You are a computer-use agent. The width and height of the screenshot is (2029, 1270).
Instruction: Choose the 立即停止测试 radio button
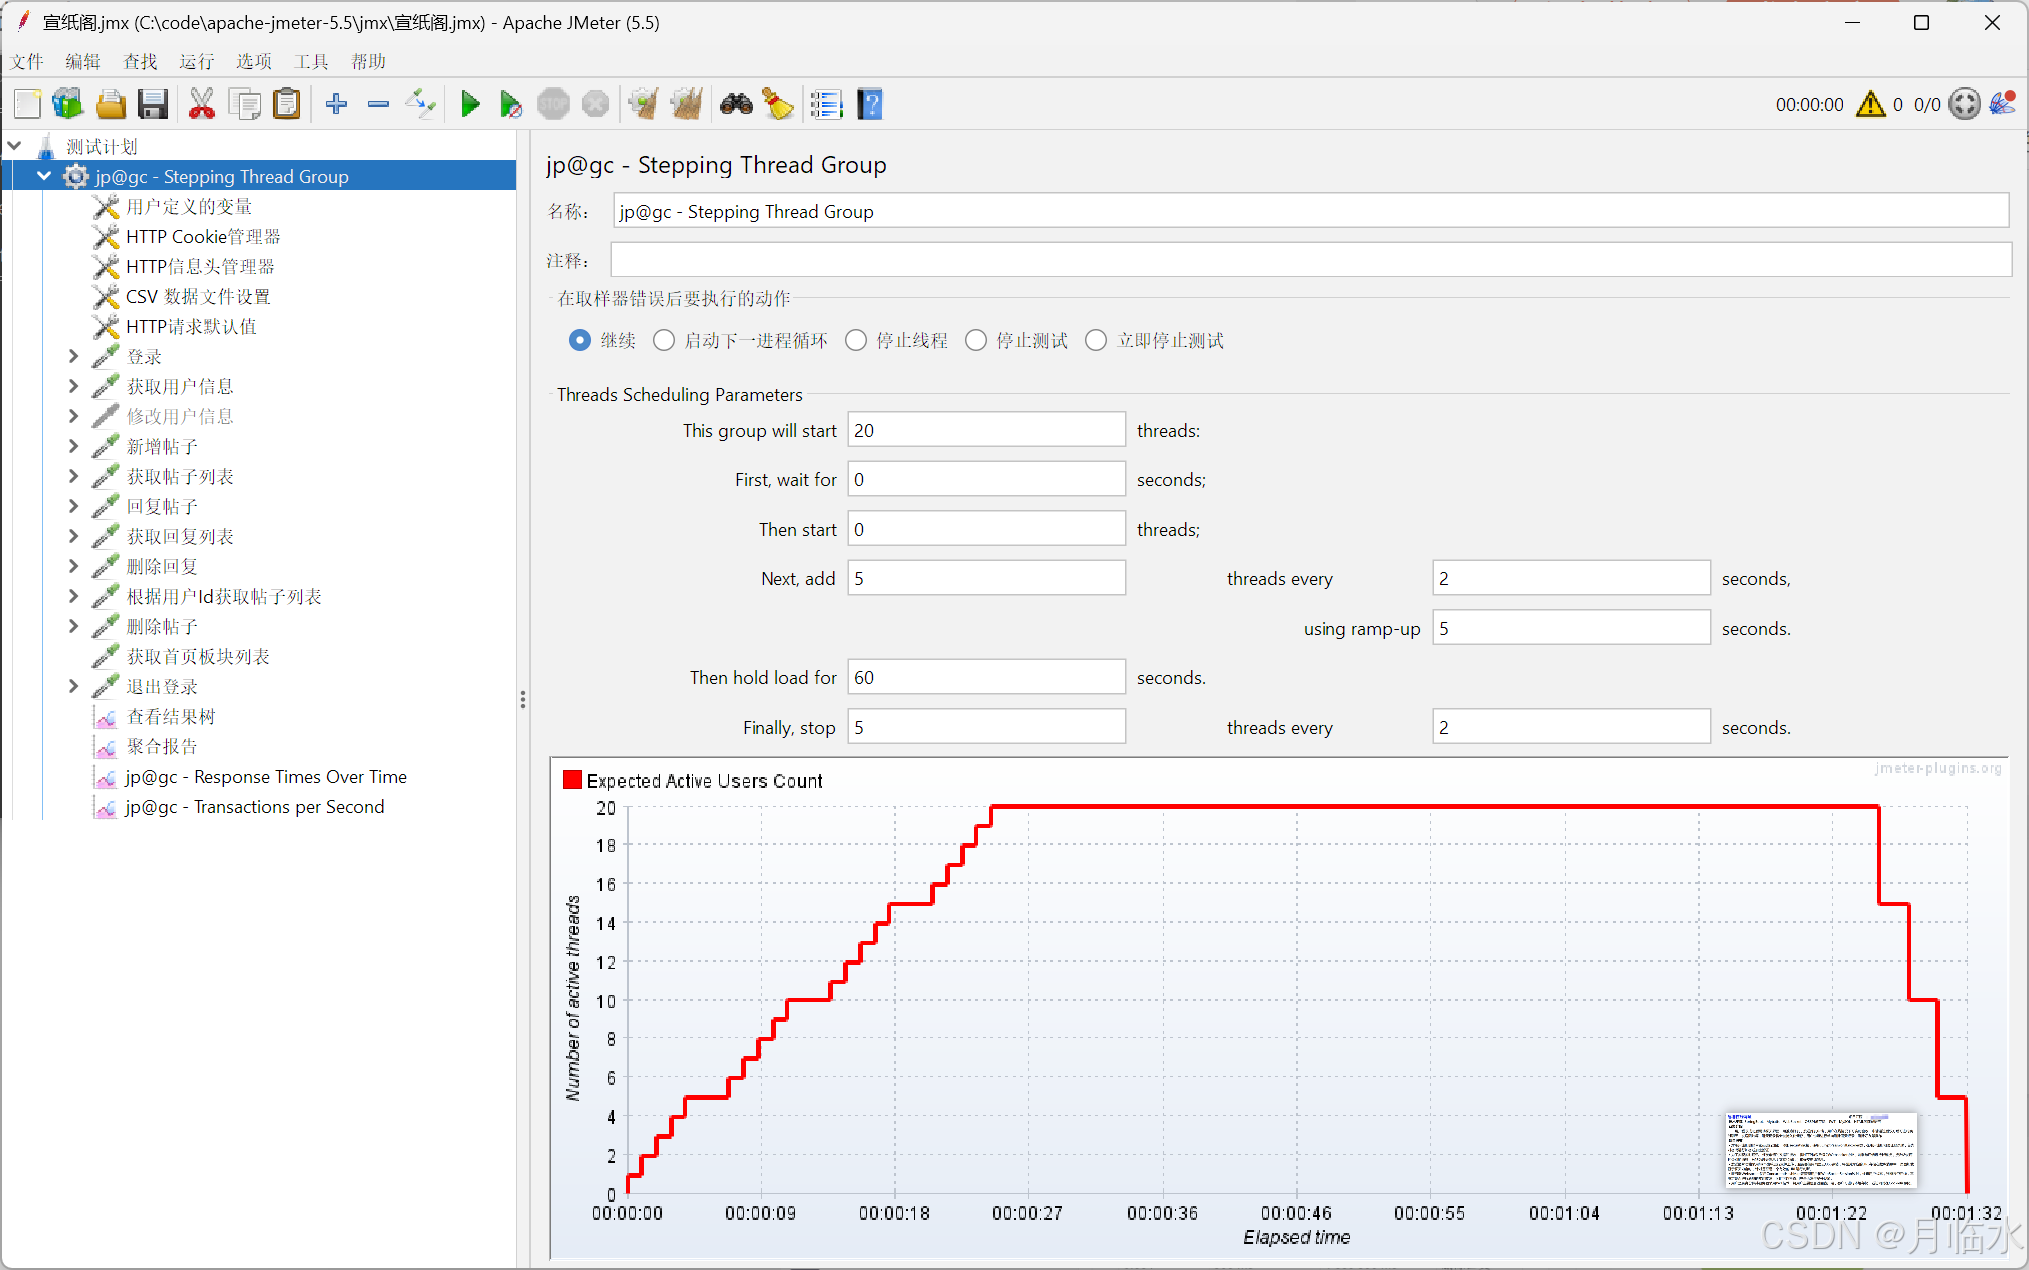click(x=1096, y=341)
